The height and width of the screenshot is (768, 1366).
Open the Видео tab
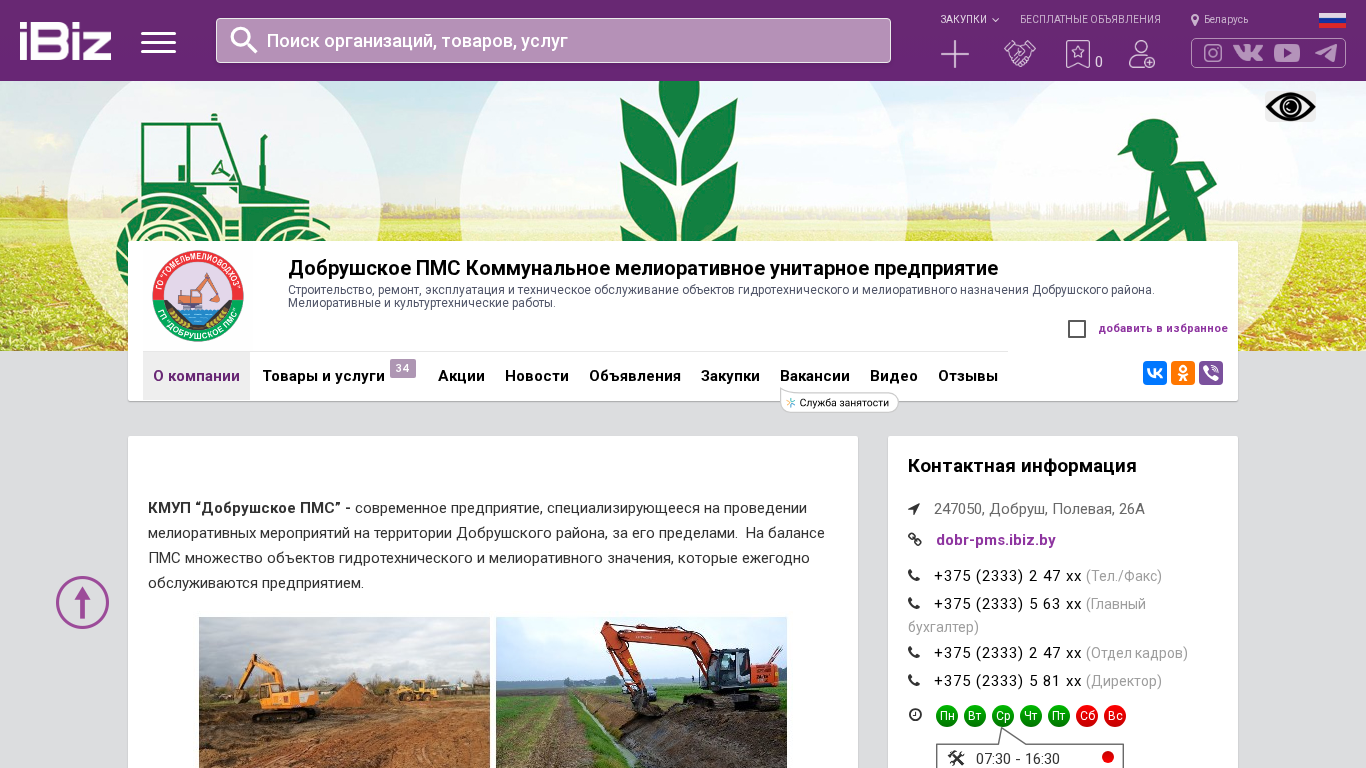pyautogui.click(x=894, y=376)
